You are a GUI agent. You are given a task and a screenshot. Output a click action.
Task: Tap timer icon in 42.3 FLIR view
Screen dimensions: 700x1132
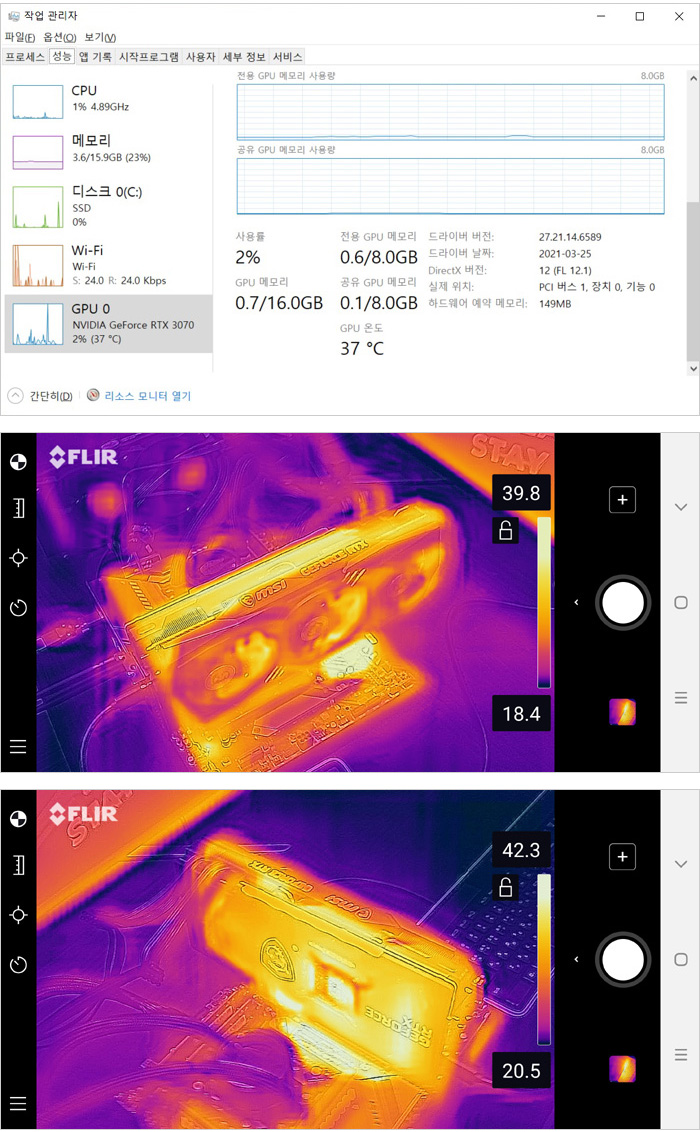[x=18, y=965]
